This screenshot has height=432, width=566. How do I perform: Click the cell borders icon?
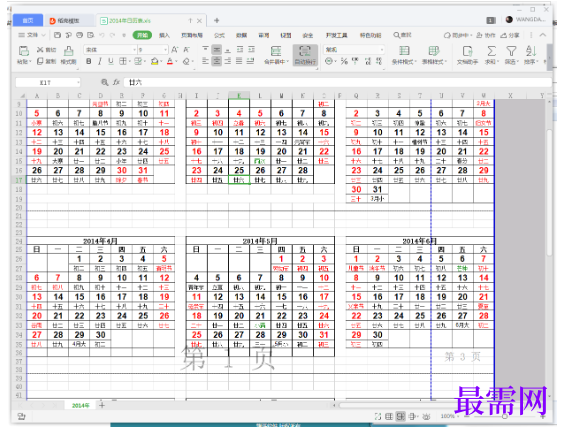[123, 61]
